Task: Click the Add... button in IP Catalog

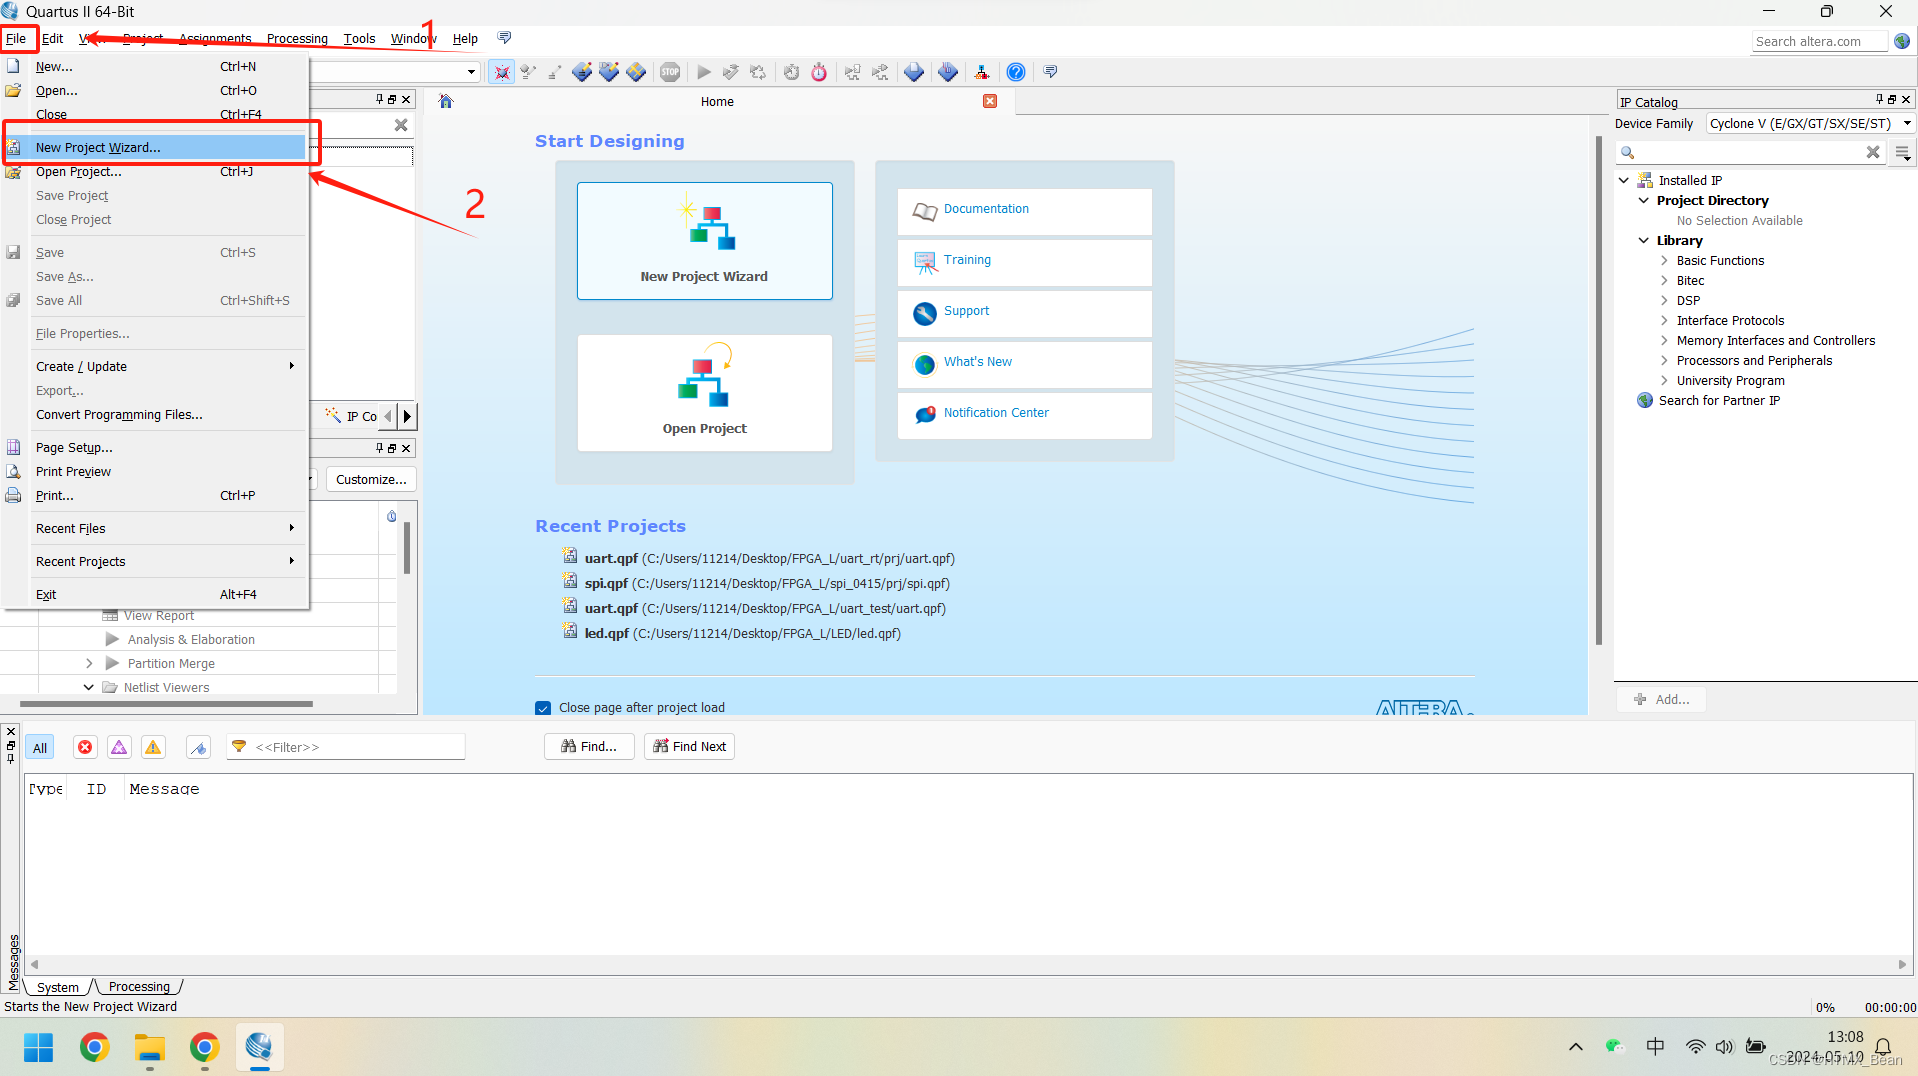Action: point(1661,700)
